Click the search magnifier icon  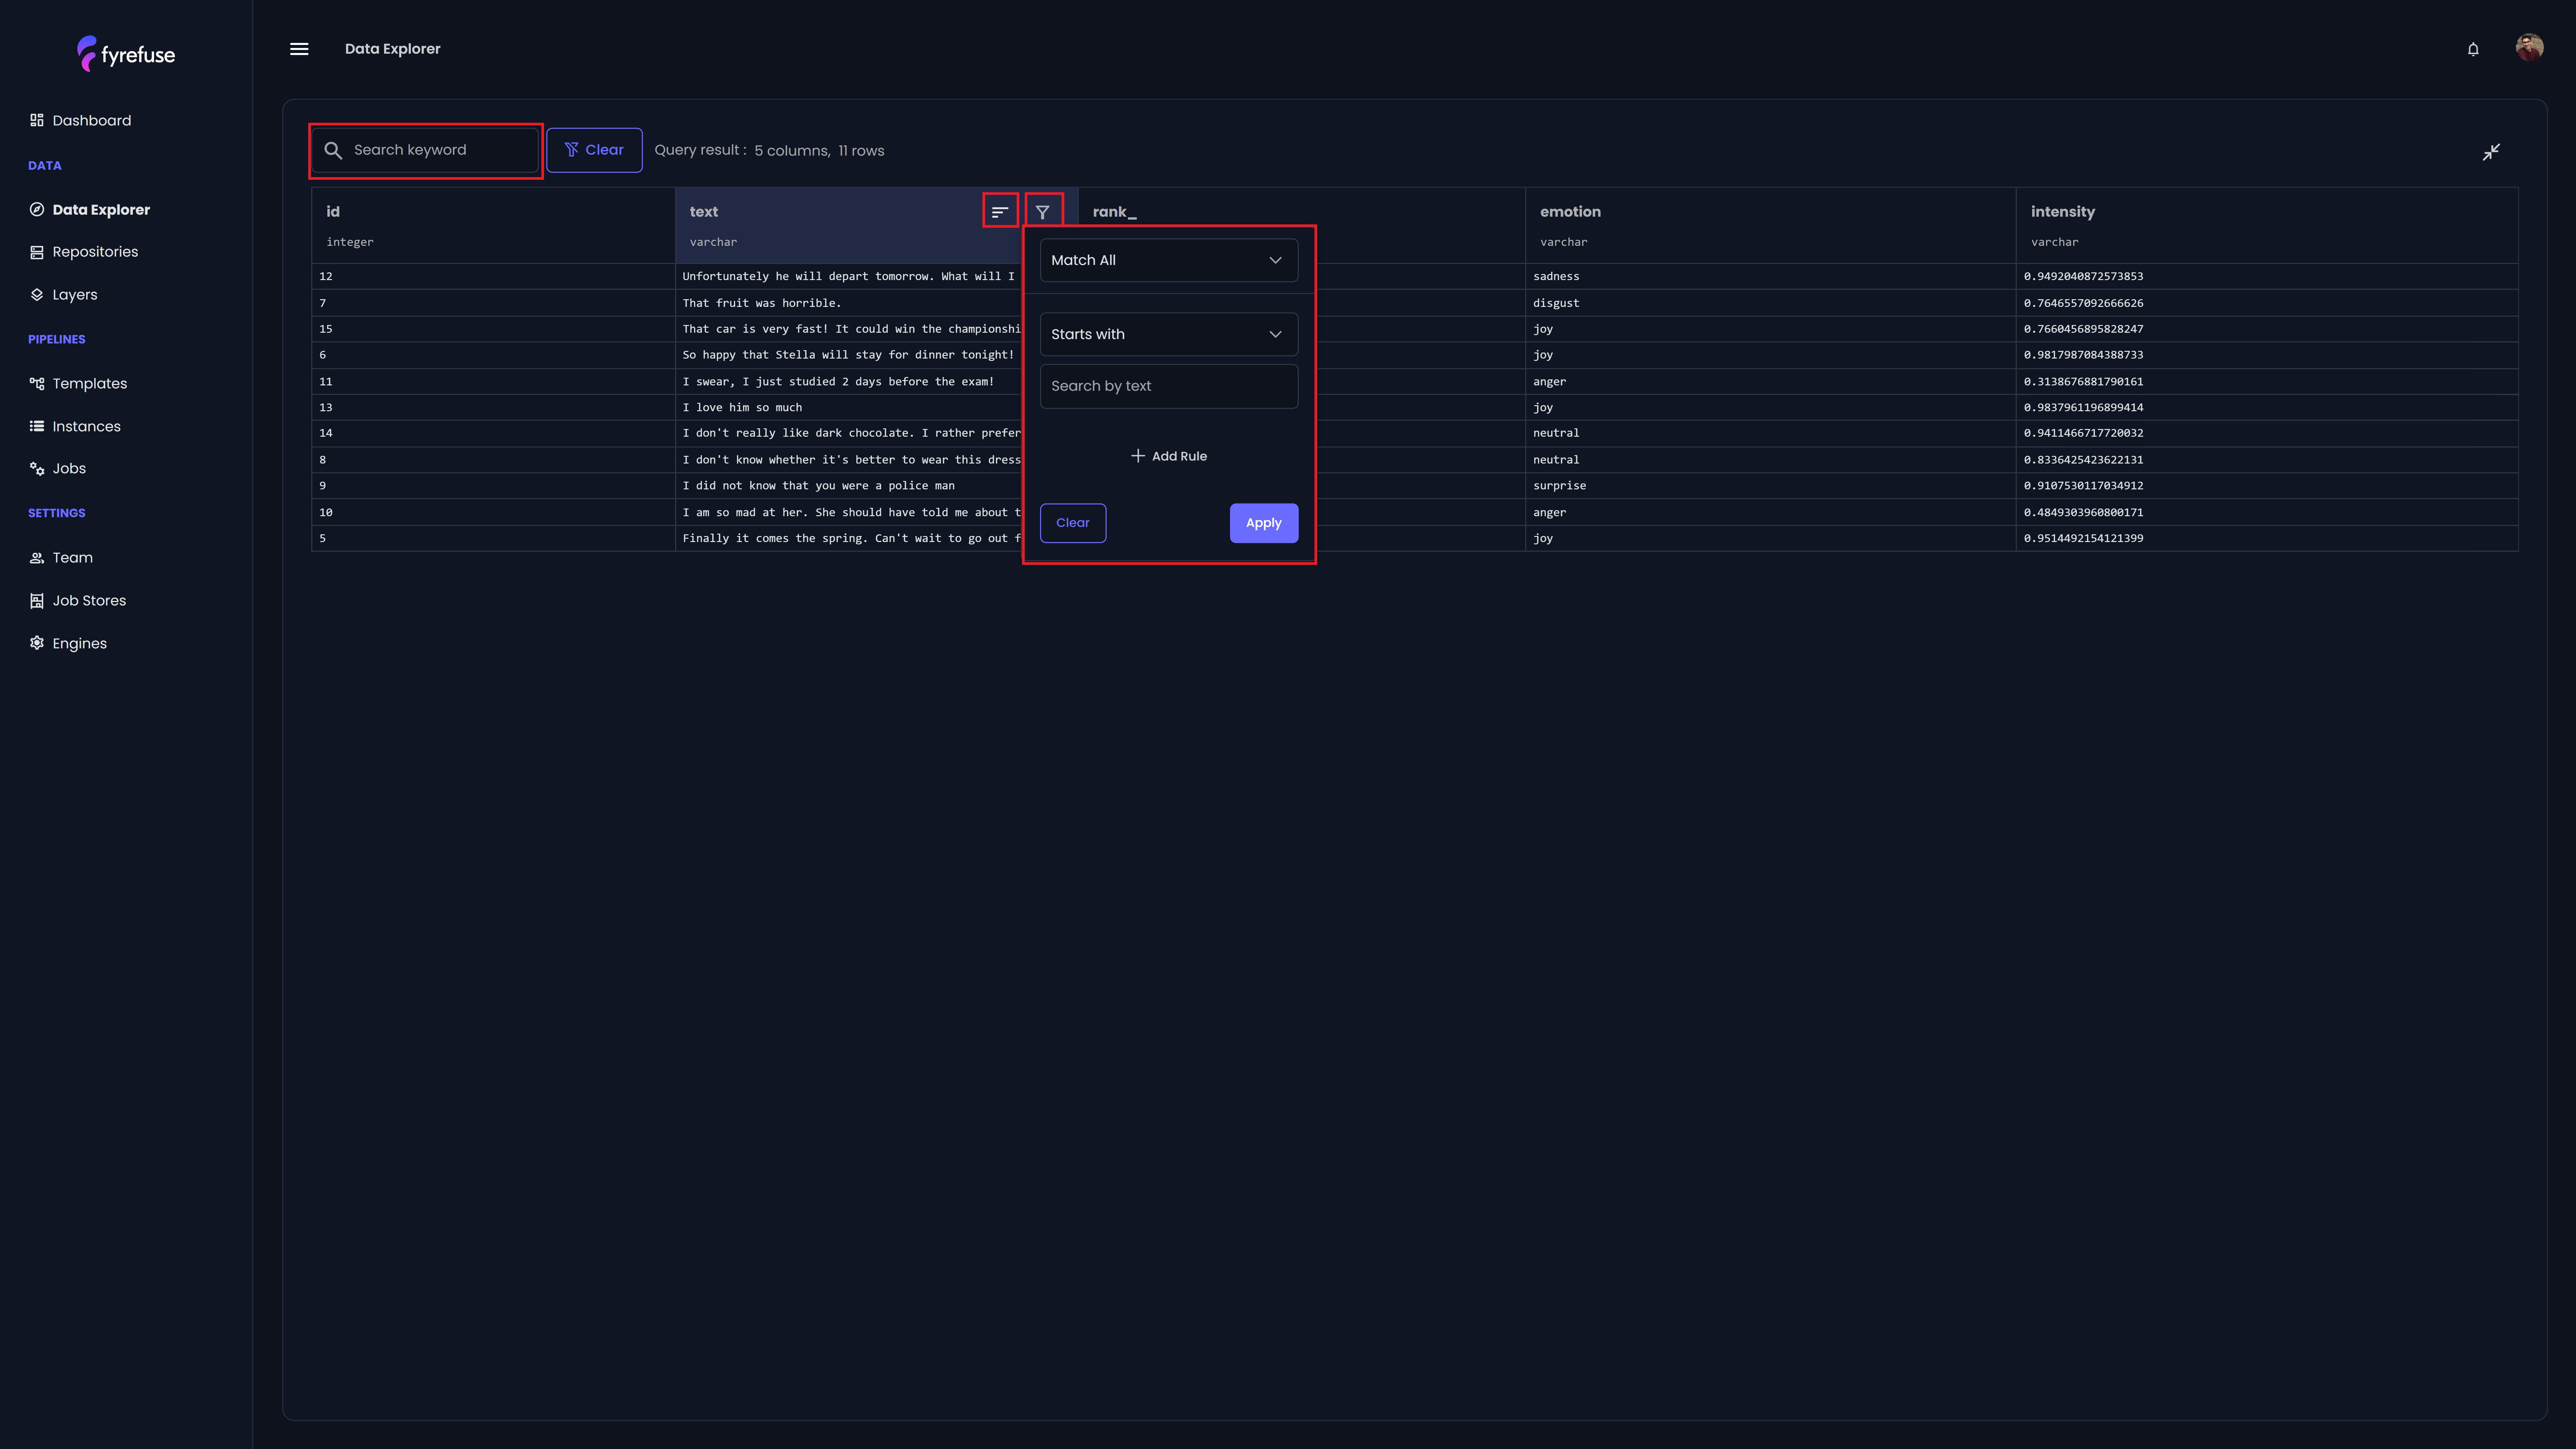pos(333,150)
